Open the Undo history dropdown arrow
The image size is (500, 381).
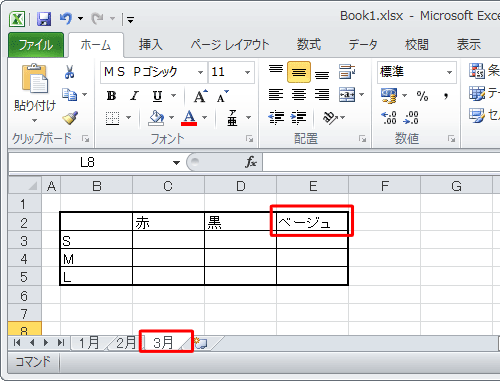point(80,19)
